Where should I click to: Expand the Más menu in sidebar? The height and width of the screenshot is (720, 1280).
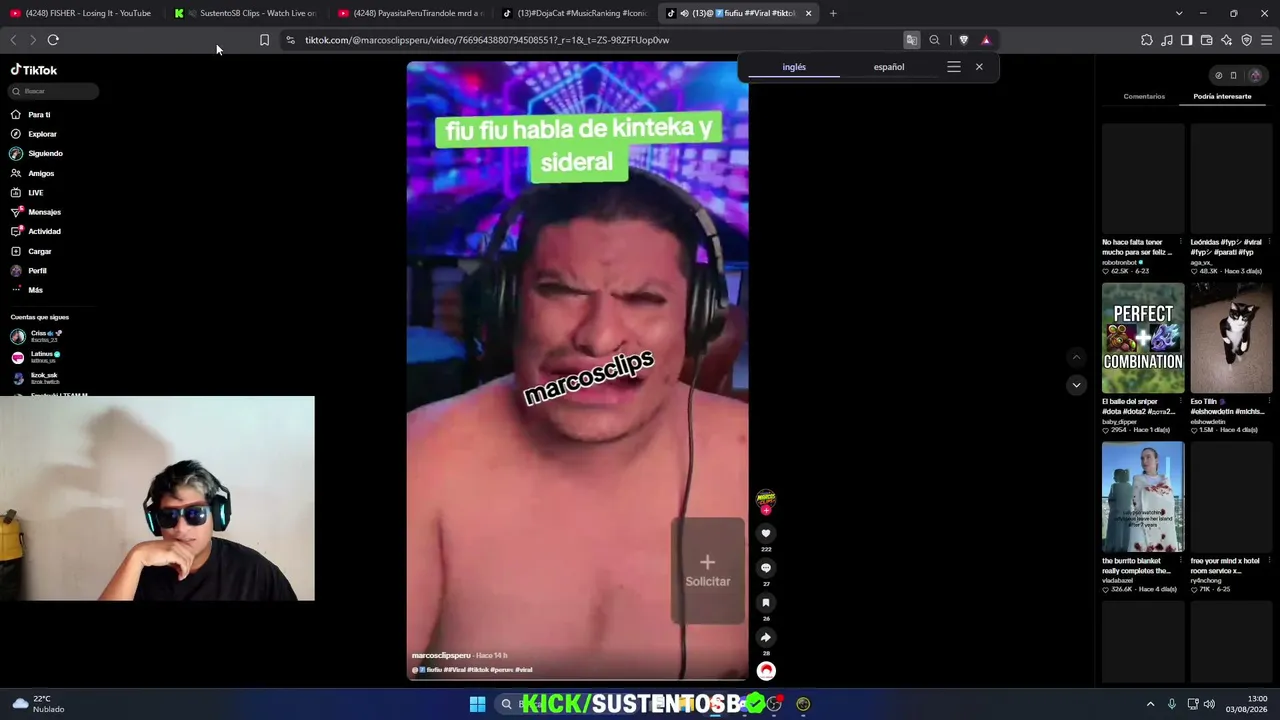click(27, 290)
